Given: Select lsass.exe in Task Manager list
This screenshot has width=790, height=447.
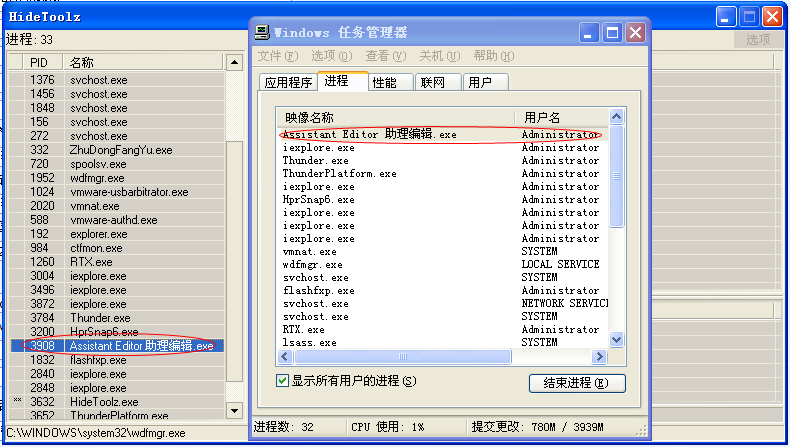Looking at the screenshot, I should (x=442, y=343).
